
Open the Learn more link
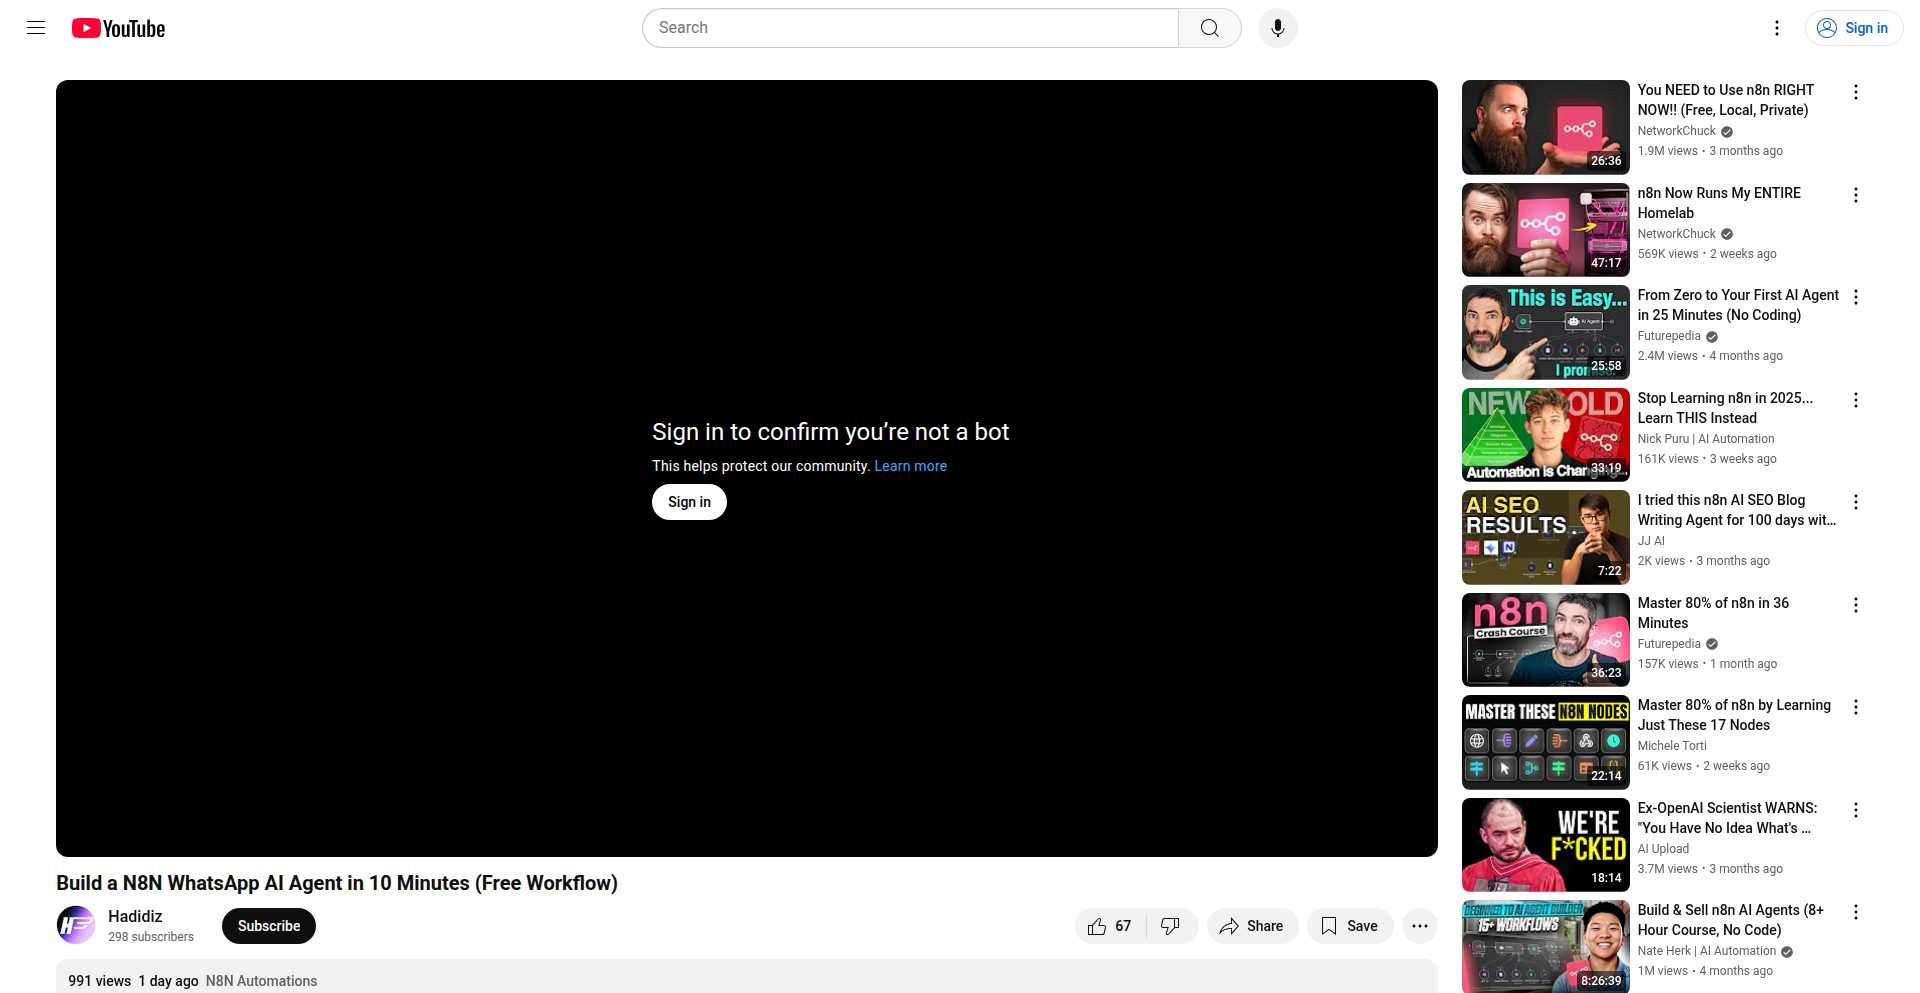pos(910,466)
